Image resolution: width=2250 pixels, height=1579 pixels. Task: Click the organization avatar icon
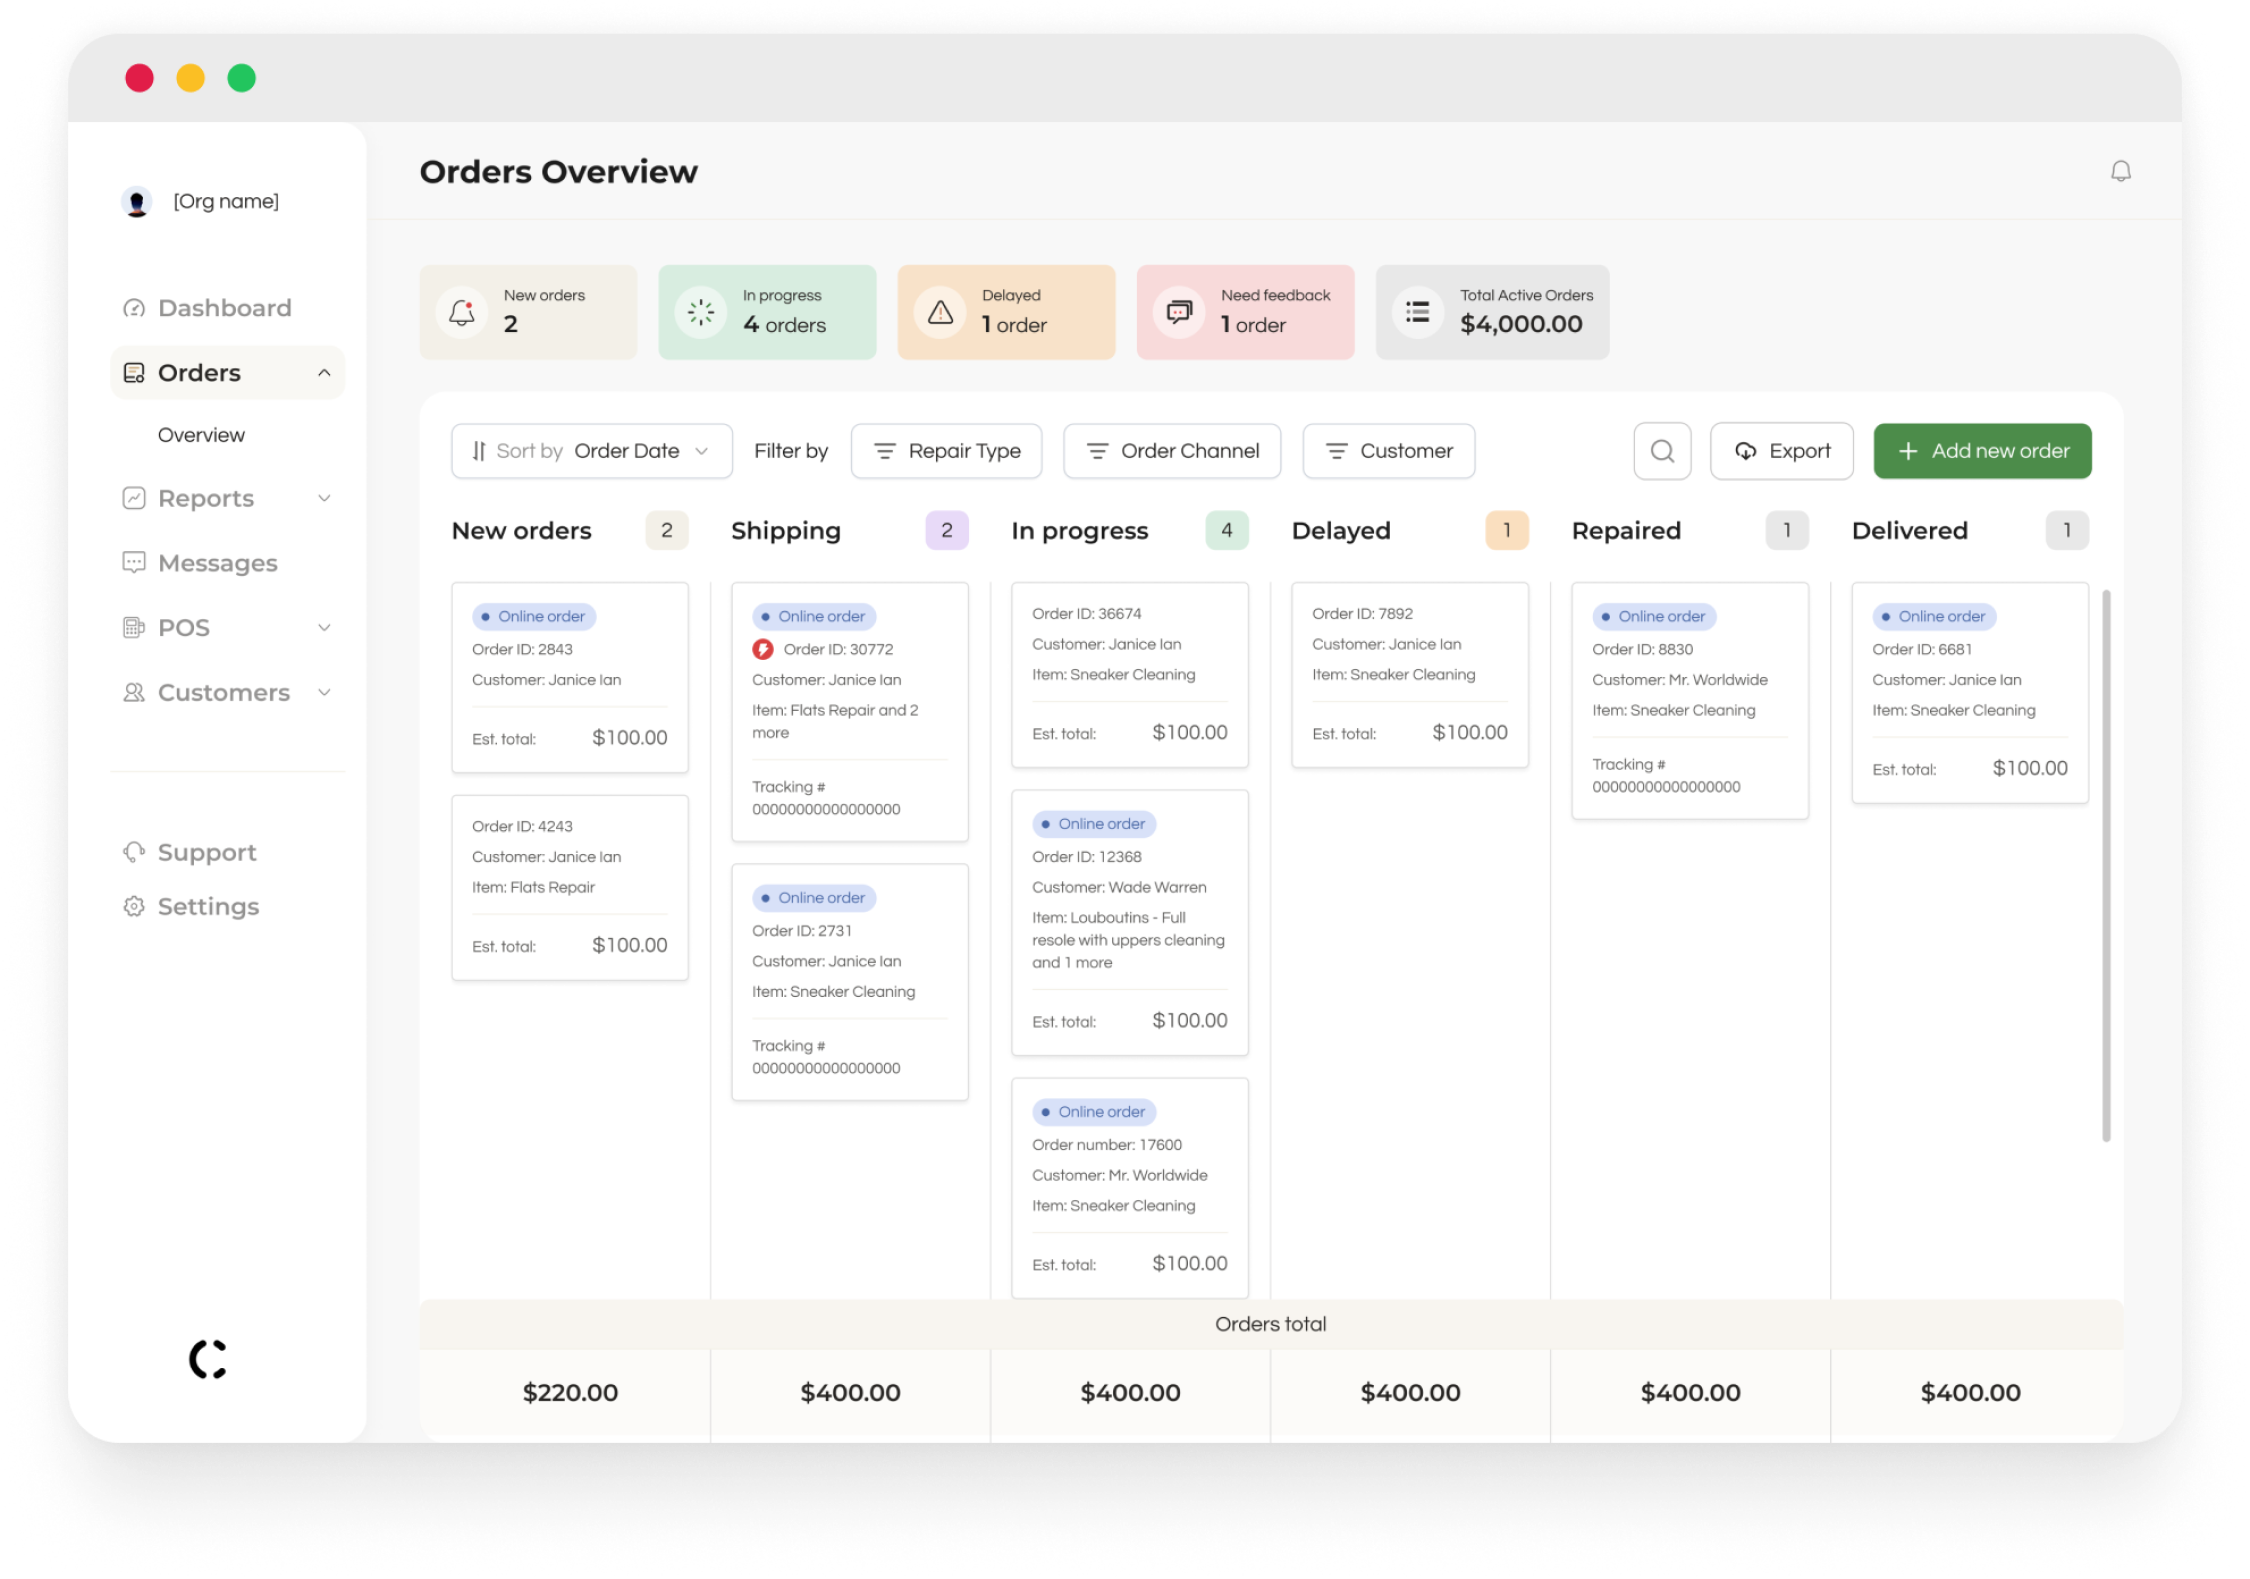(136, 201)
